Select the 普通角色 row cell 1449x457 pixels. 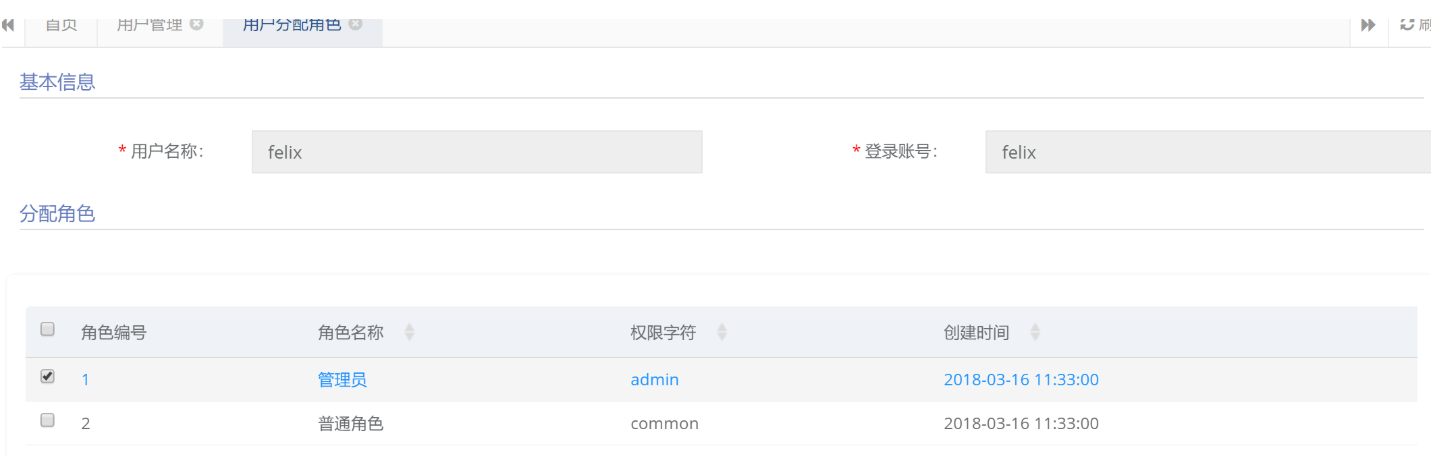pyautogui.click(x=350, y=424)
